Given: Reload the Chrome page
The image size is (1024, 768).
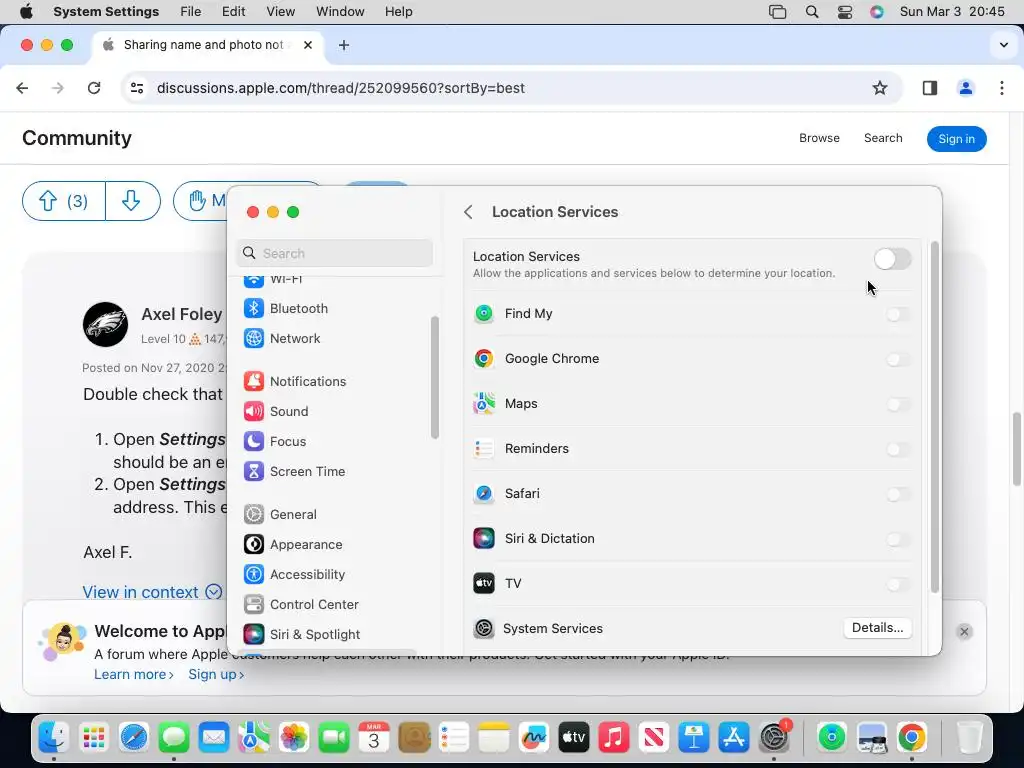Looking at the screenshot, I should (x=94, y=88).
